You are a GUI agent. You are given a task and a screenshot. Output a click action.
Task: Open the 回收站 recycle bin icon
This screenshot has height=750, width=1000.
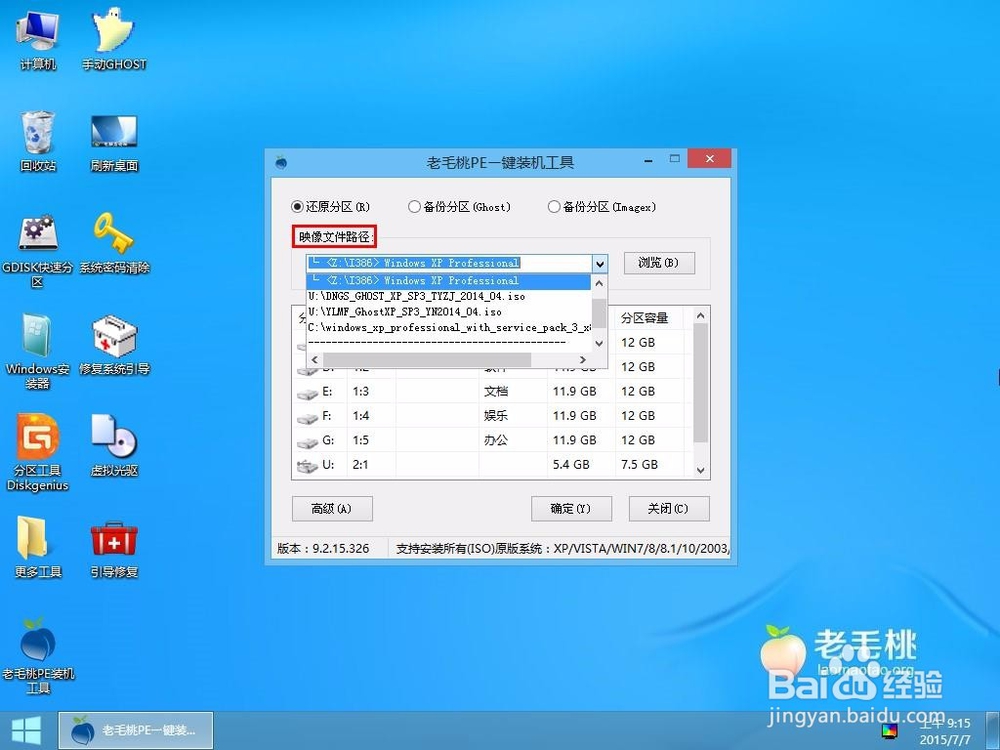[x=38, y=140]
